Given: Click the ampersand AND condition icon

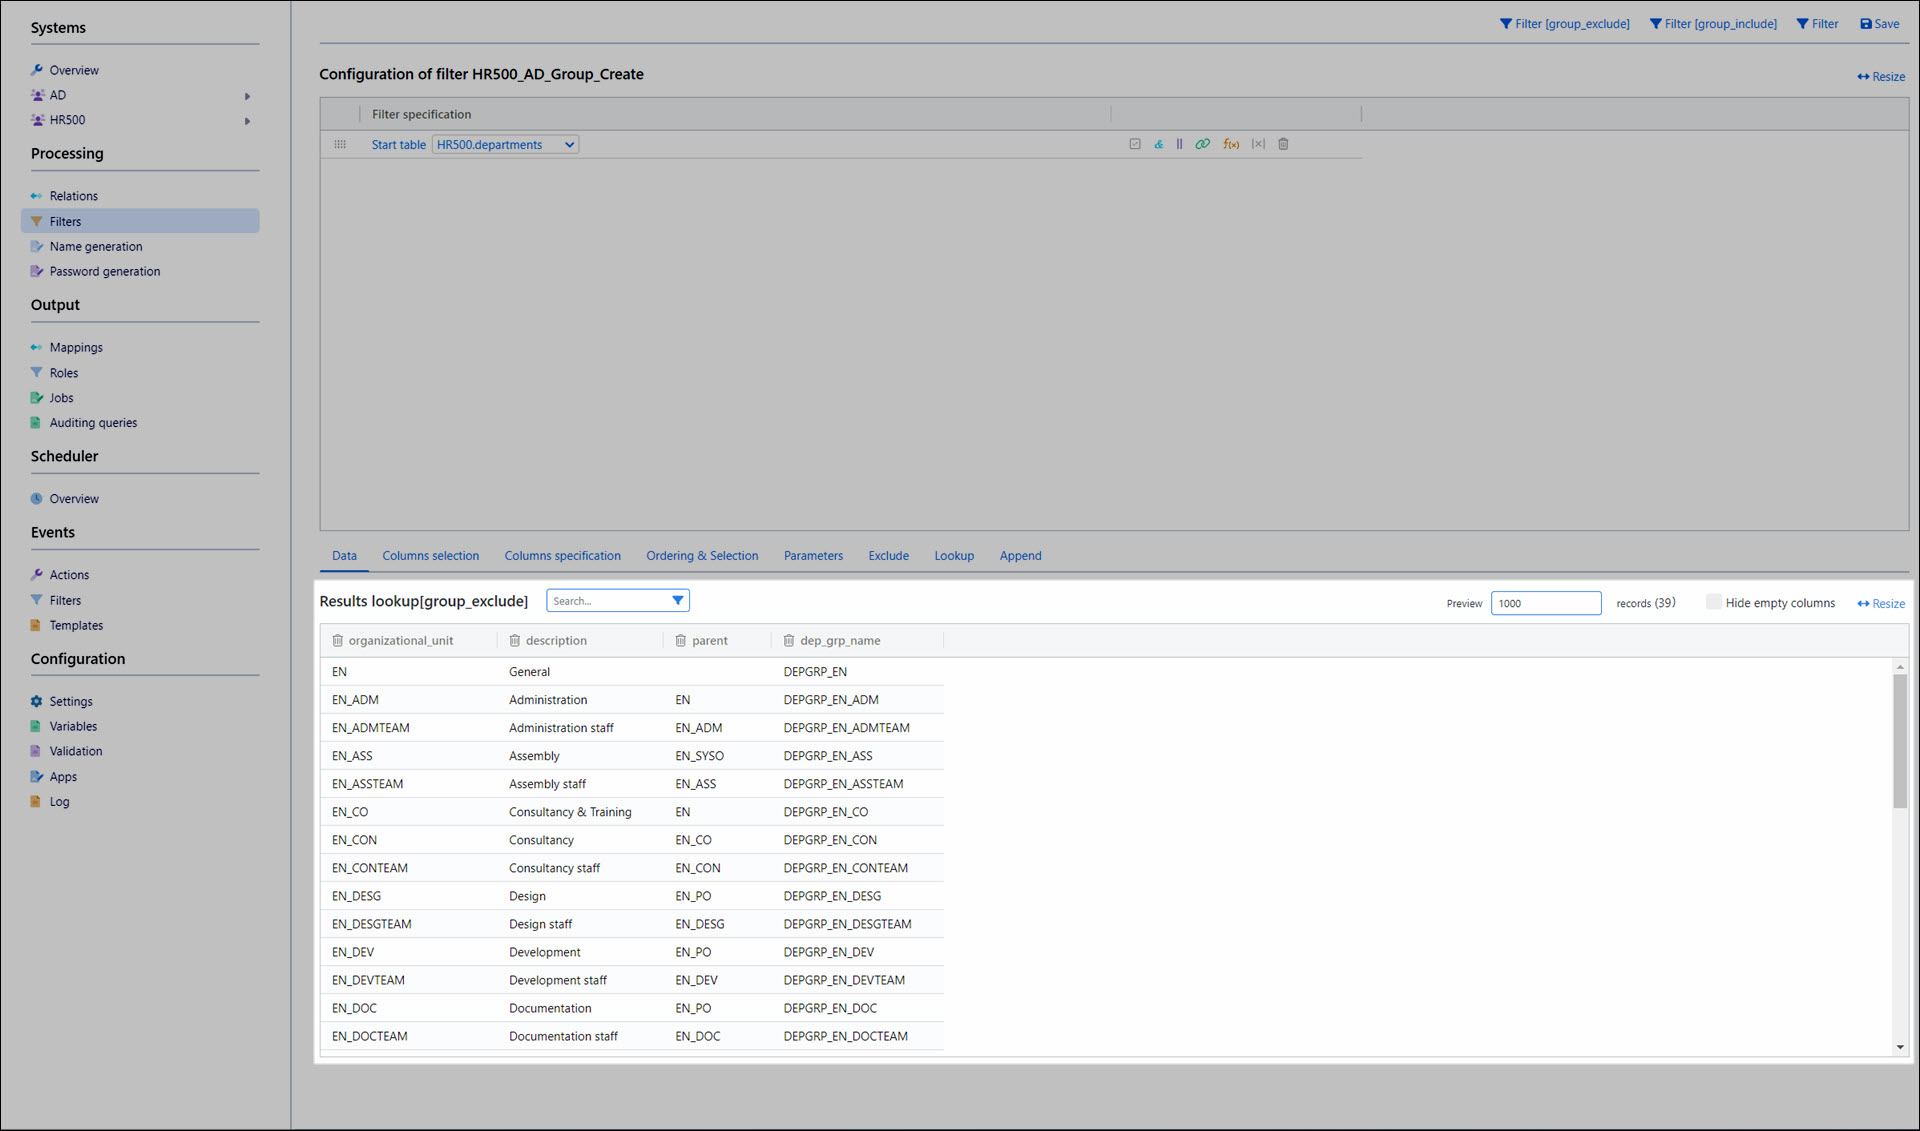Looking at the screenshot, I should tap(1158, 144).
